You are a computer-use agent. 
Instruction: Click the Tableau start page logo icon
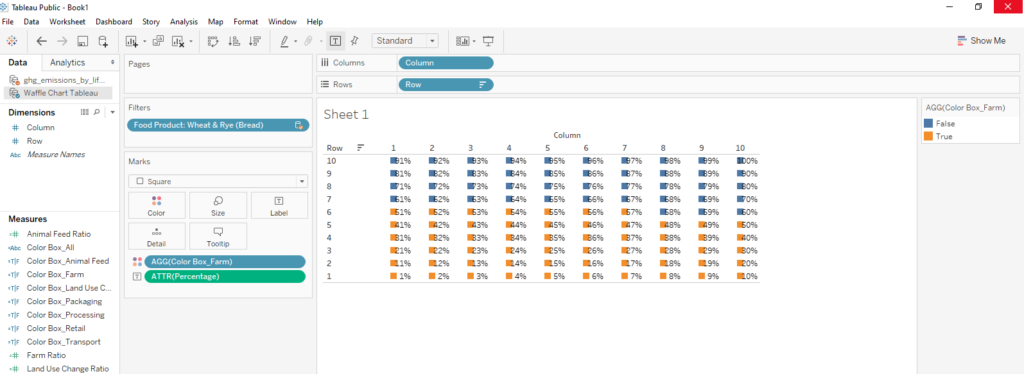point(12,40)
